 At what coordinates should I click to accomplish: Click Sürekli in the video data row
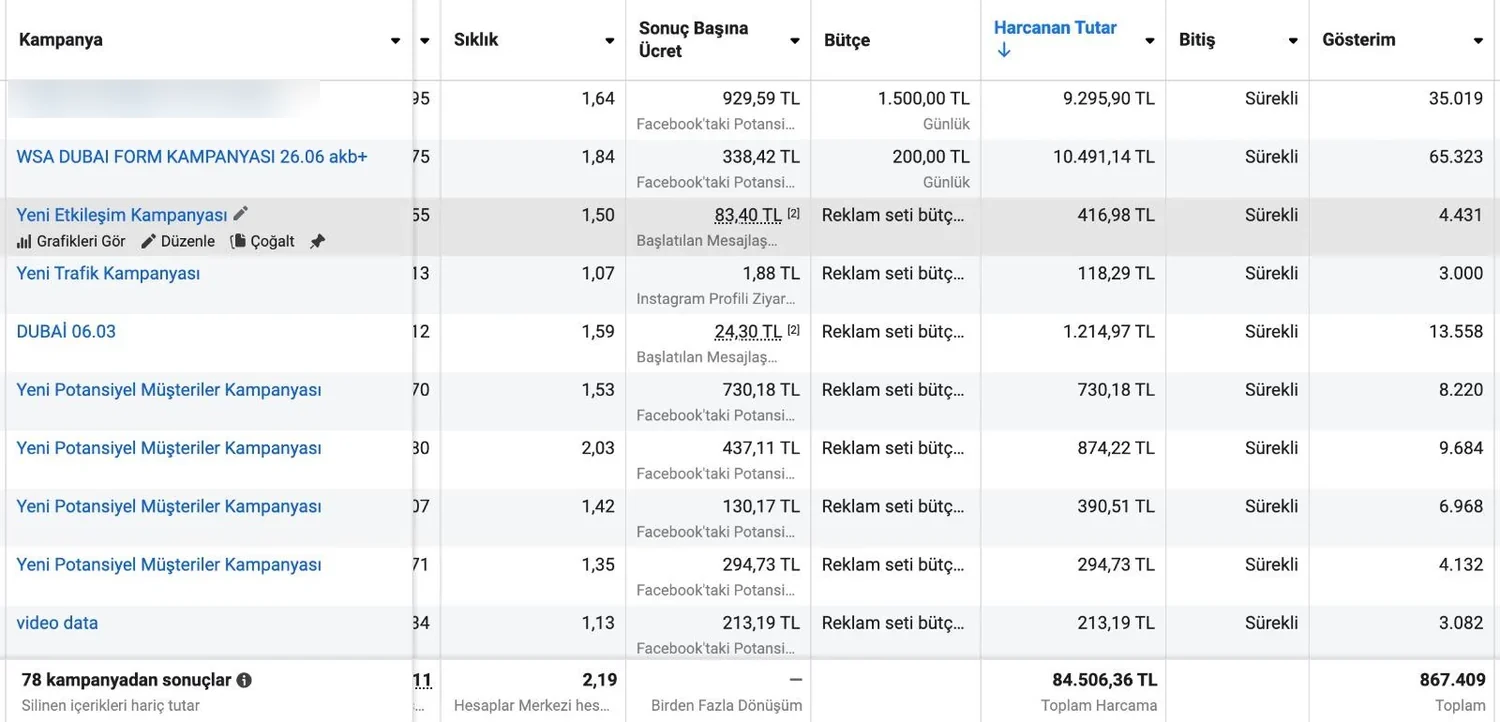1271,622
